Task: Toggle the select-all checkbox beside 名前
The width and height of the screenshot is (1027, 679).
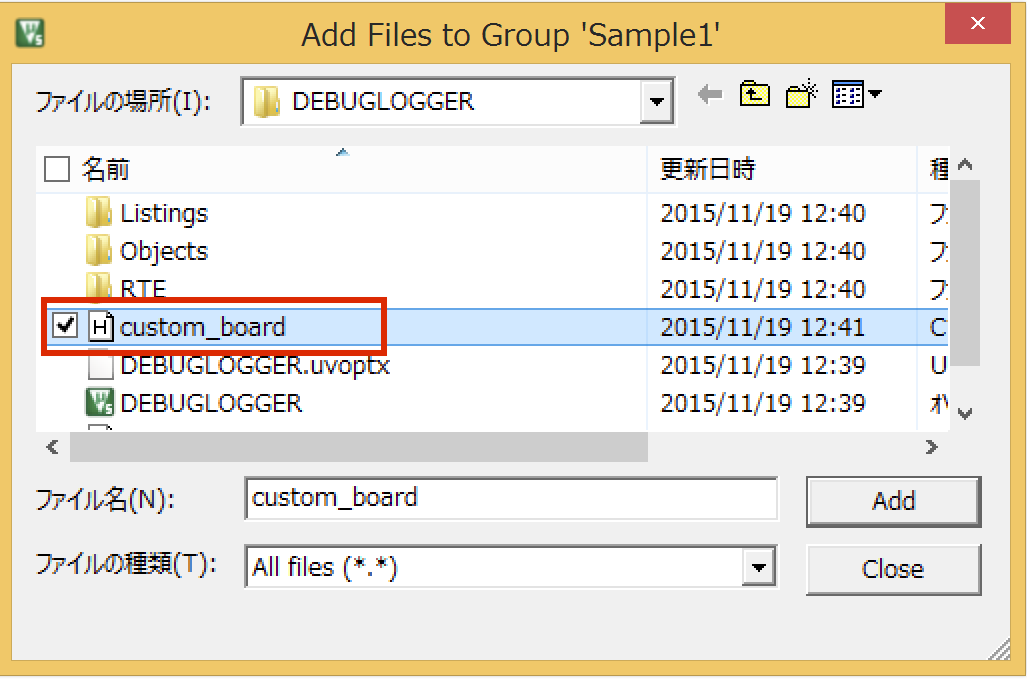Action: (x=57, y=170)
